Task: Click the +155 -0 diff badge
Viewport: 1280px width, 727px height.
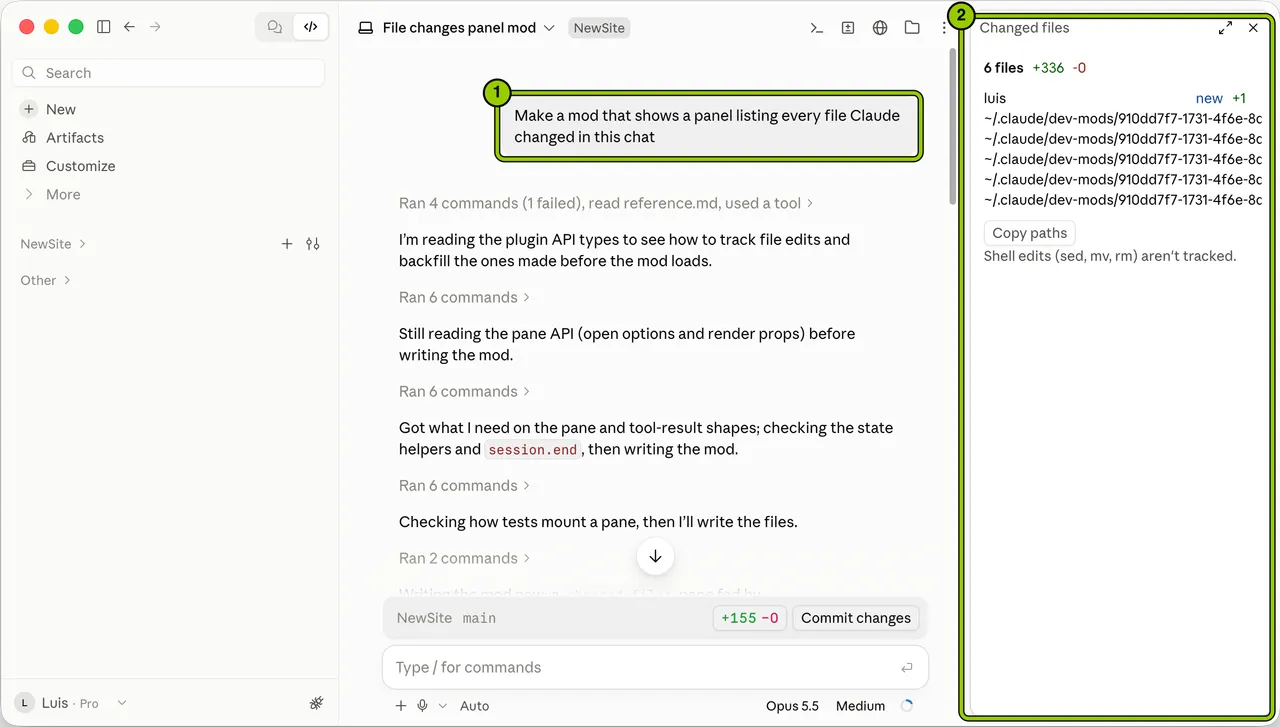Action: point(750,618)
